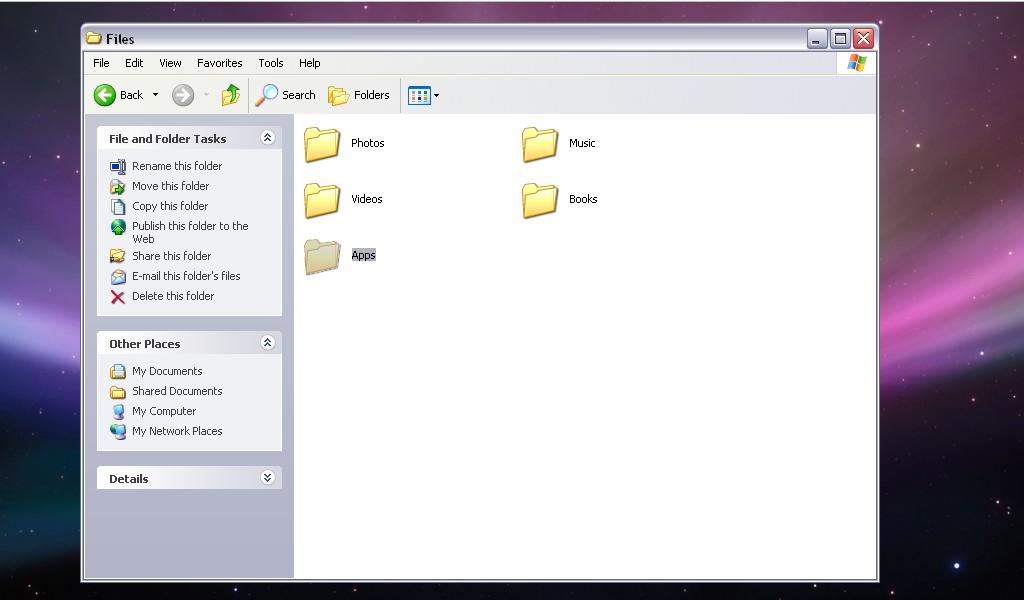
Task: Select the Books folder icon
Action: pos(540,200)
